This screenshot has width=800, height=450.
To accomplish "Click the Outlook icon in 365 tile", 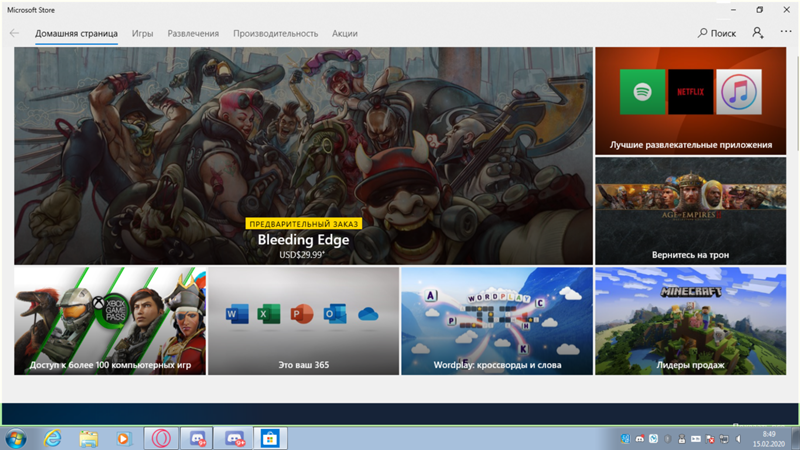I will coord(335,314).
